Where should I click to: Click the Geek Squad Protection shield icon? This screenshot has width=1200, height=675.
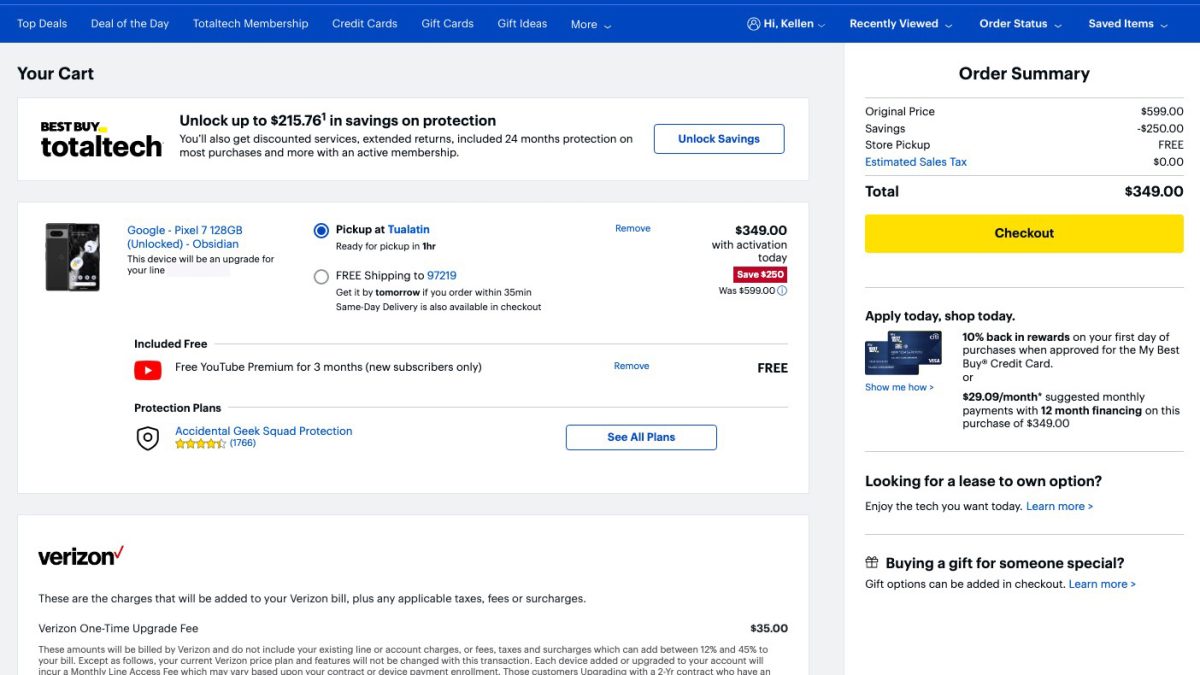click(148, 438)
